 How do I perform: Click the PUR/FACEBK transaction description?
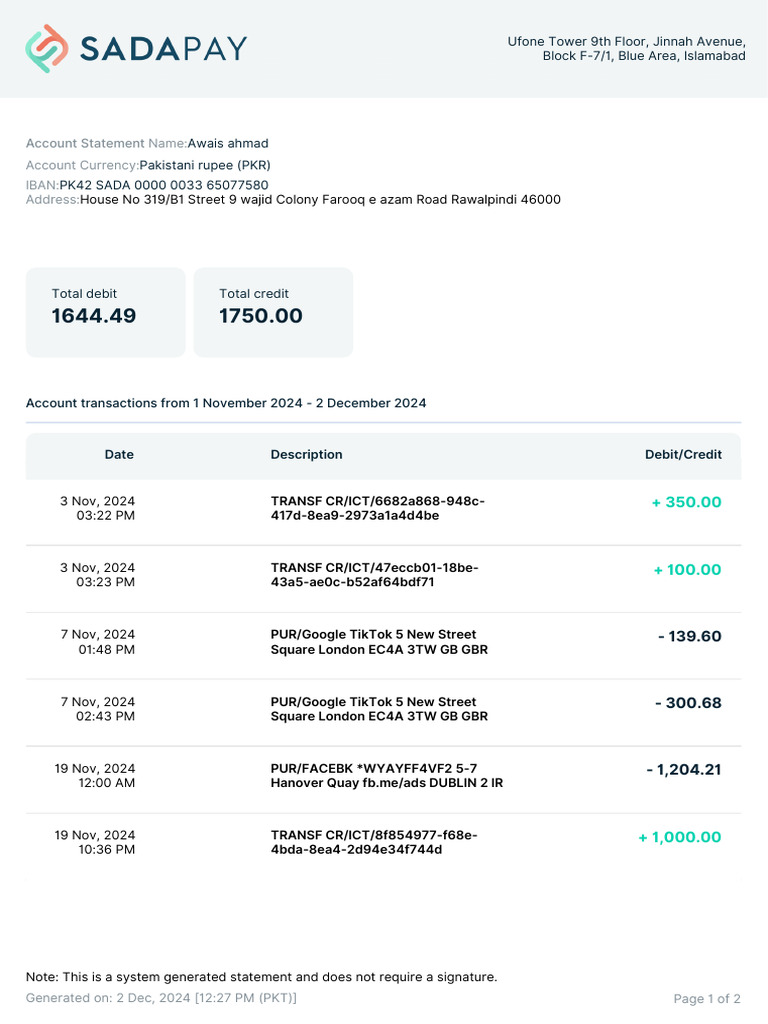click(386, 776)
